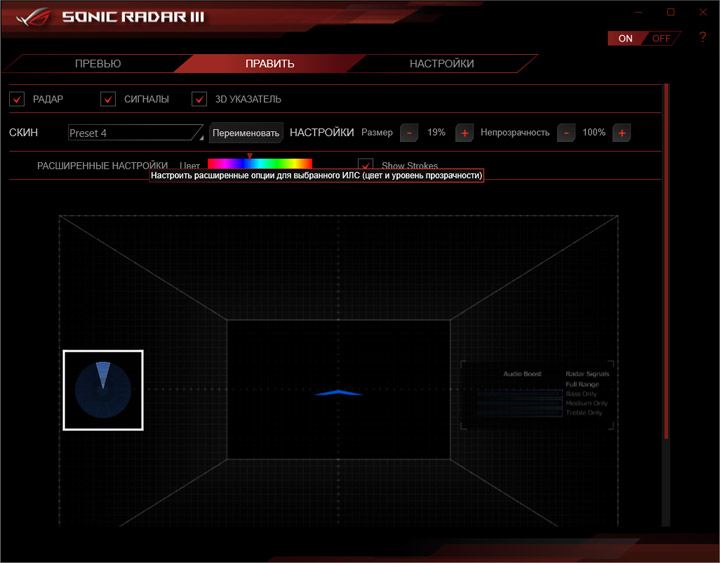This screenshot has height=563, width=720.
Task: Switch Sonic Radar to OFF
Action: click(x=661, y=39)
